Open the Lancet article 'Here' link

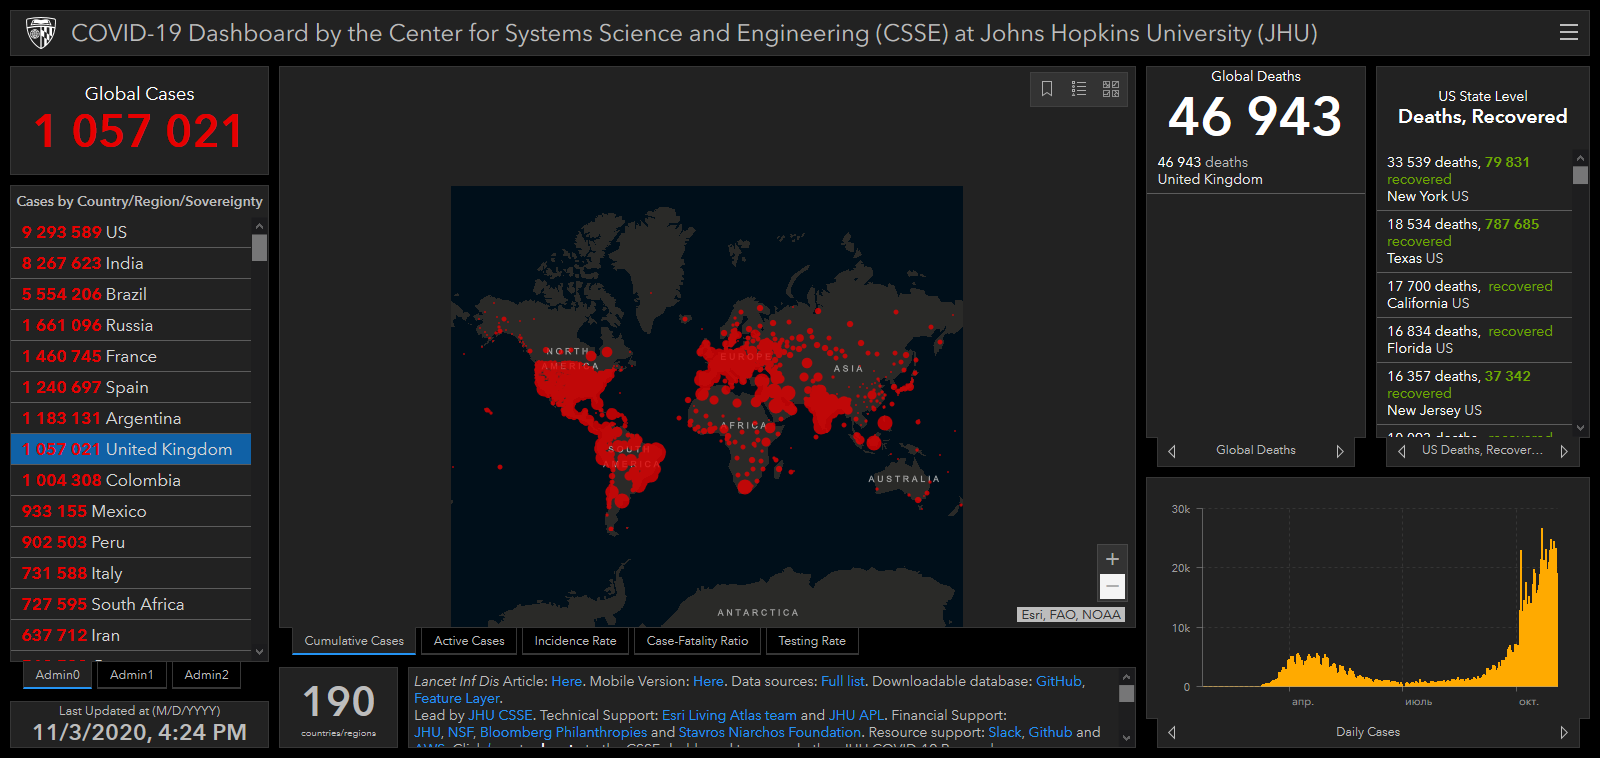(x=566, y=681)
